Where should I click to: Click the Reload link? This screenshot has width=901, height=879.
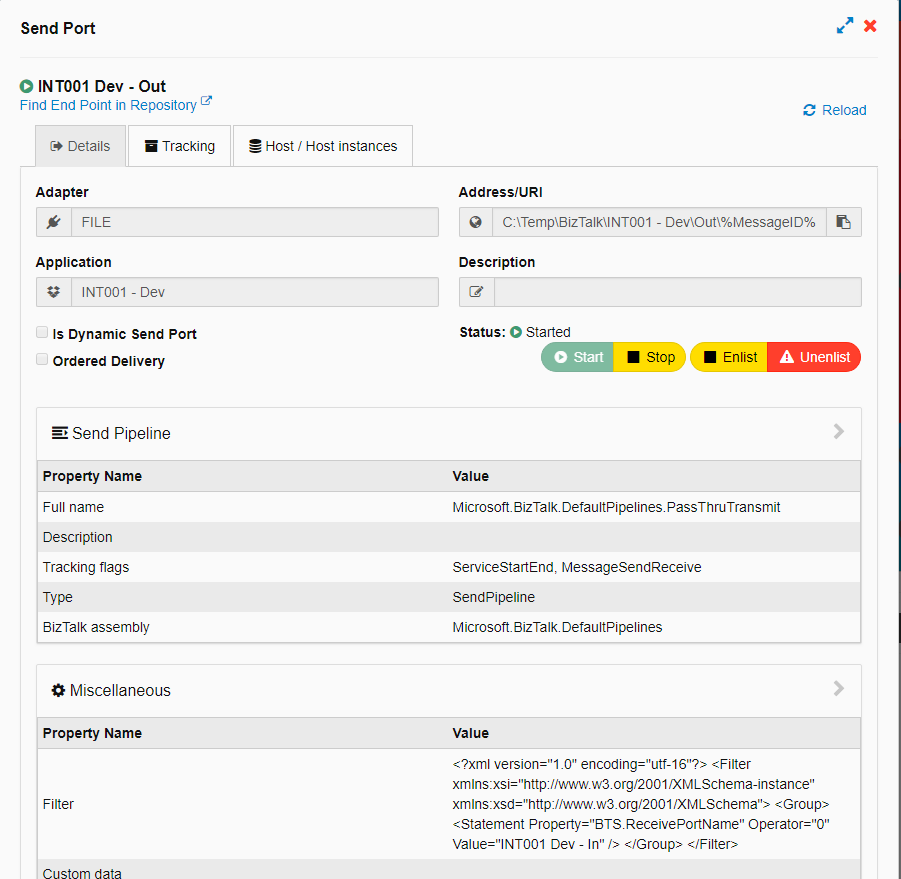(x=834, y=110)
